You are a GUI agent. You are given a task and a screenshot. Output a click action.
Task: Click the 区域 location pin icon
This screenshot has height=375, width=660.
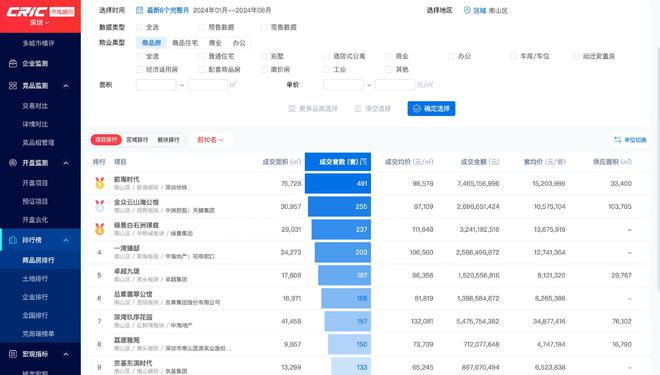click(x=467, y=11)
